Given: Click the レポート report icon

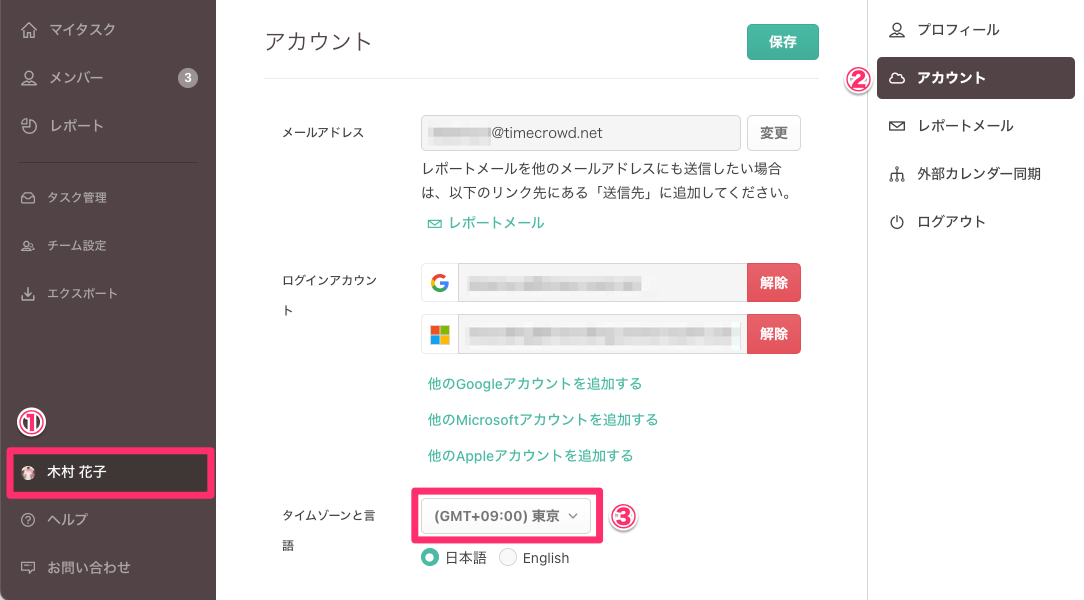Looking at the screenshot, I should click(31, 125).
